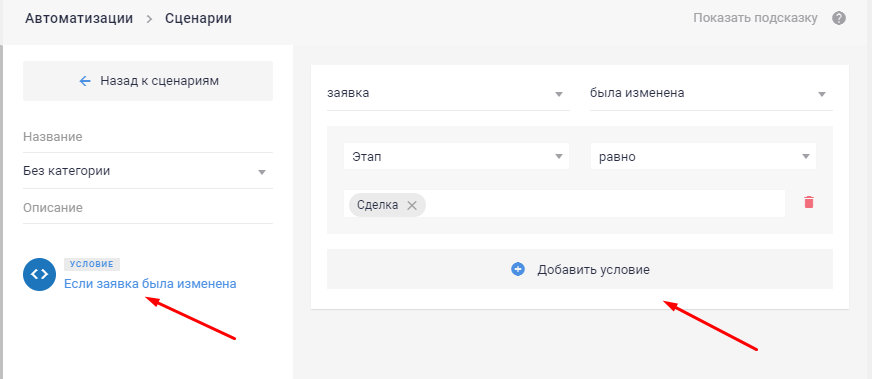Image resolution: width=872 pixels, height=379 pixels.
Task: Click Назад к сценариям button
Action: pos(148,81)
